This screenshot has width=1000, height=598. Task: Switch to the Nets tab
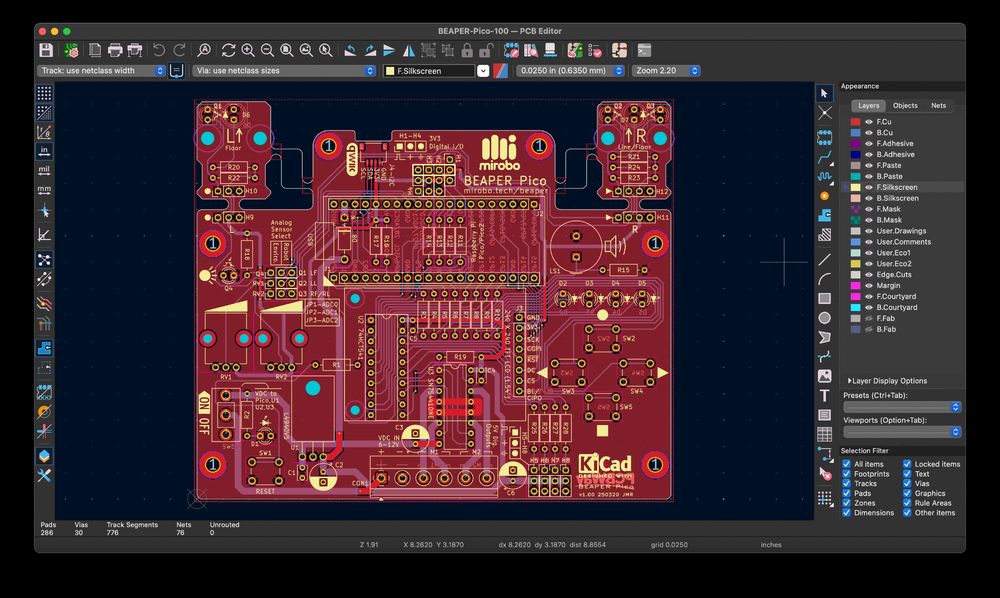(x=938, y=105)
